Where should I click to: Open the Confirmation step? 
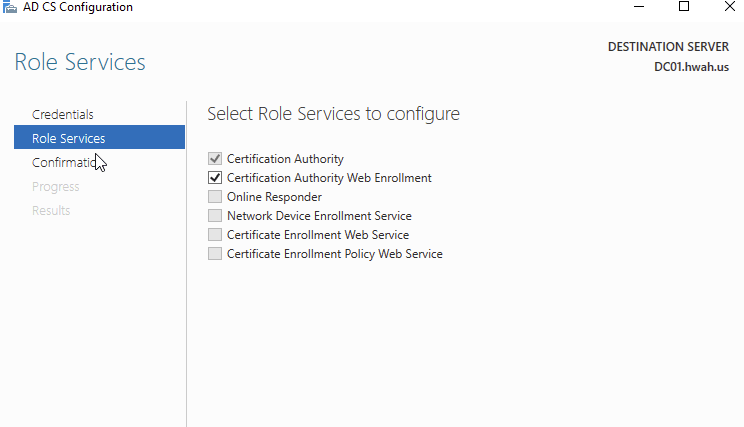pos(65,162)
